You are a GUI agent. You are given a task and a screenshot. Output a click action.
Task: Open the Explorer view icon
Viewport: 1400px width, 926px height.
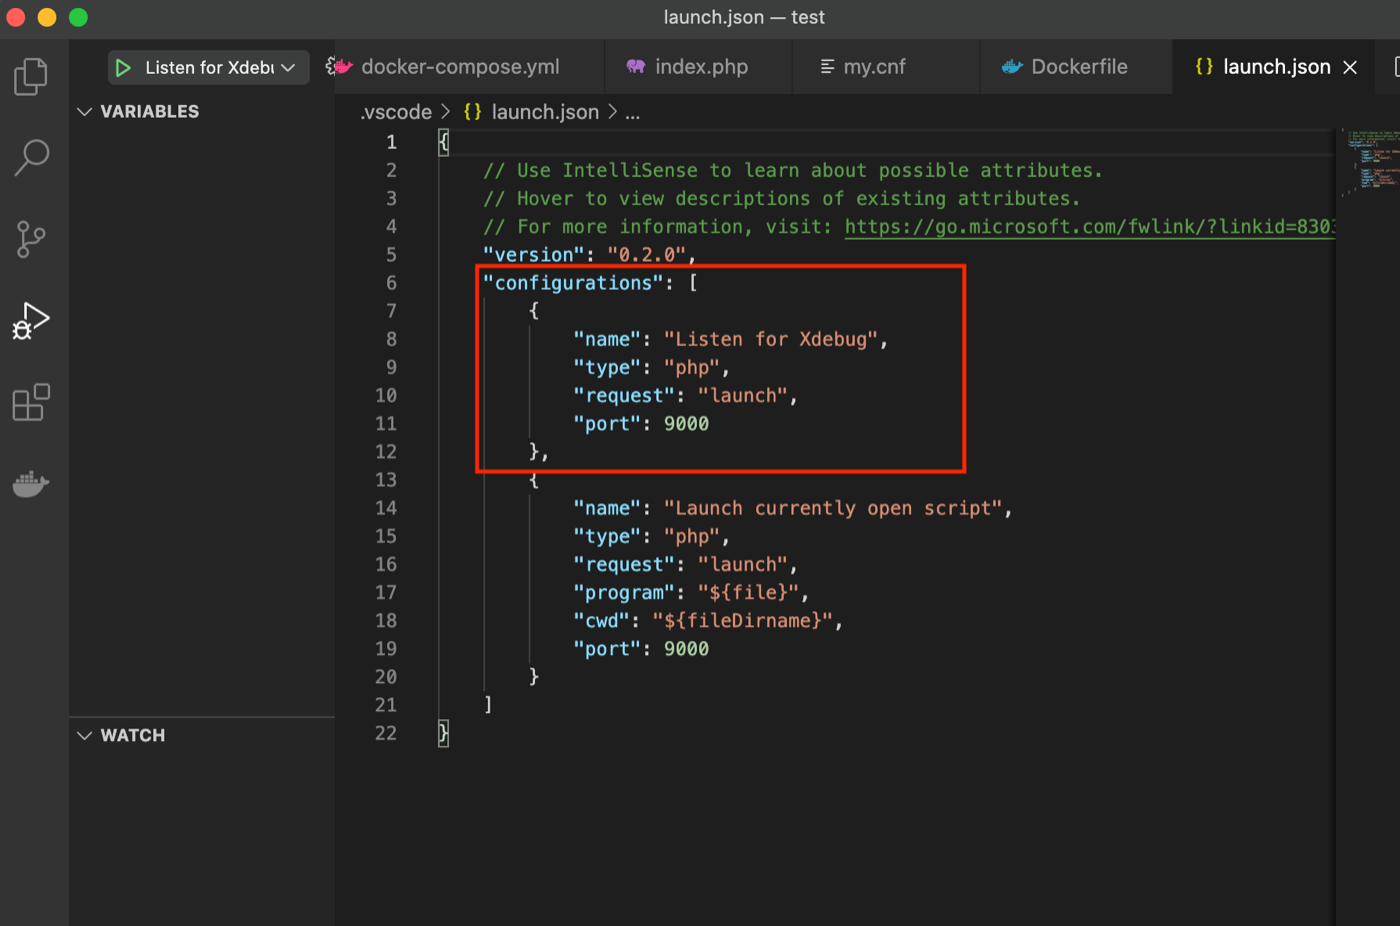[x=31, y=77]
